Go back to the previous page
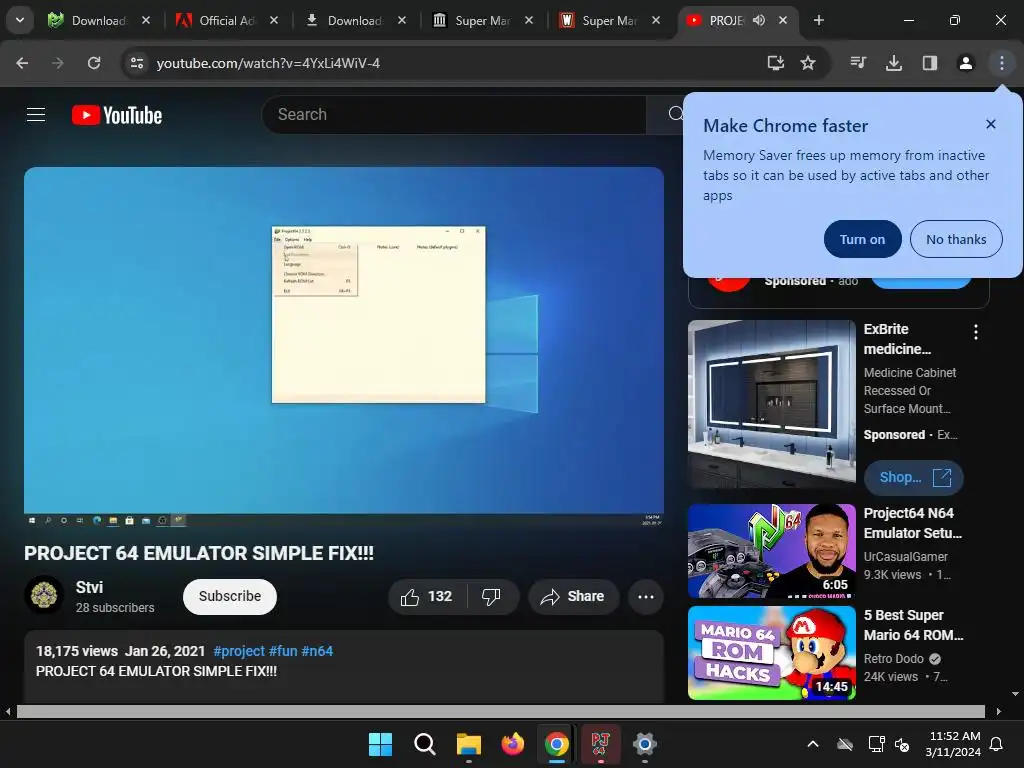Screen dimensions: 1024x768 (x=22, y=63)
